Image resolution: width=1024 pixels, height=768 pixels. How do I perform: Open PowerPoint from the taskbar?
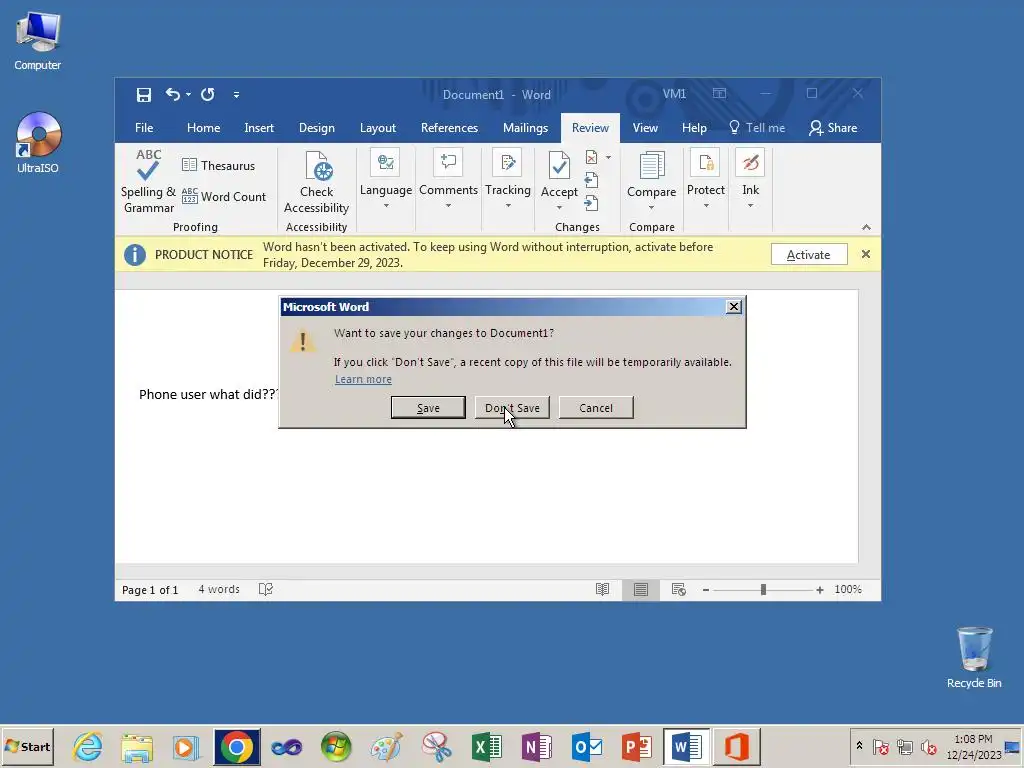tap(637, 746)
